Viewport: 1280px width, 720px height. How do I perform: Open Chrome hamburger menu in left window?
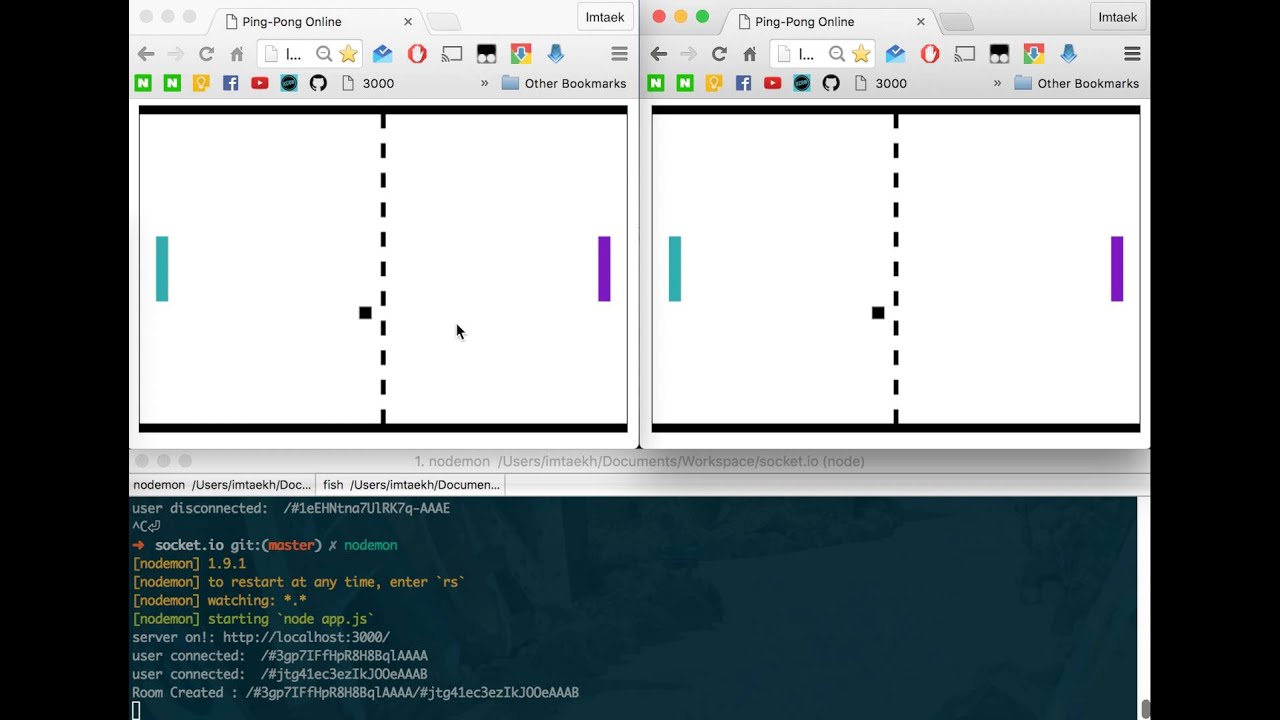(x=619, y=54)
